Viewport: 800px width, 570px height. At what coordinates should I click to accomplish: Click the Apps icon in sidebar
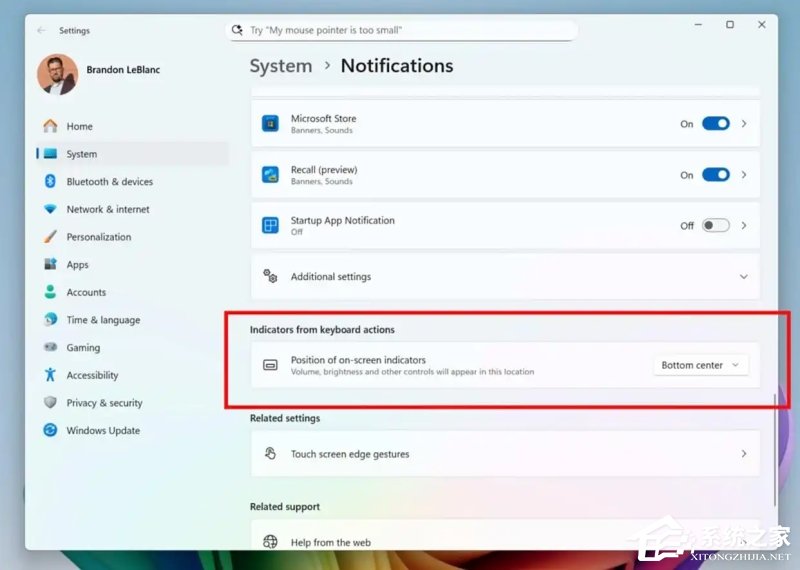pos(50,264)
